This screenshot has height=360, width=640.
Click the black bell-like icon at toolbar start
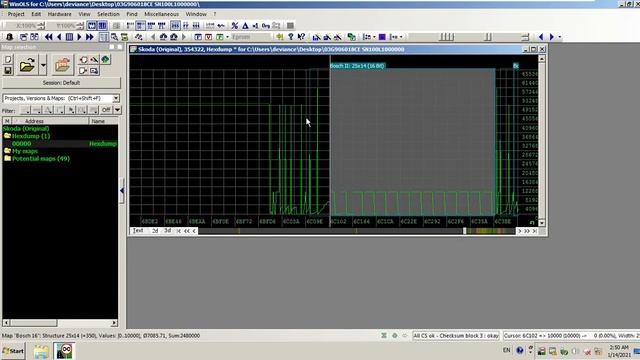(x=9, y=37)
